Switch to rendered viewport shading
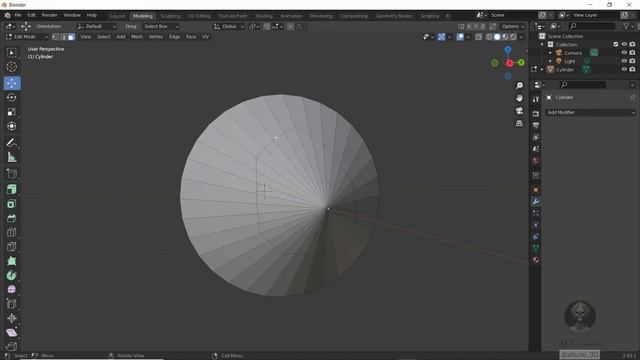 (x=513, y=37)
